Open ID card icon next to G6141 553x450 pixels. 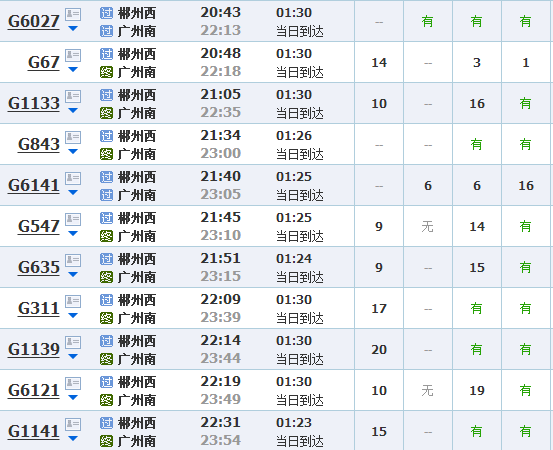pos(73,178)
